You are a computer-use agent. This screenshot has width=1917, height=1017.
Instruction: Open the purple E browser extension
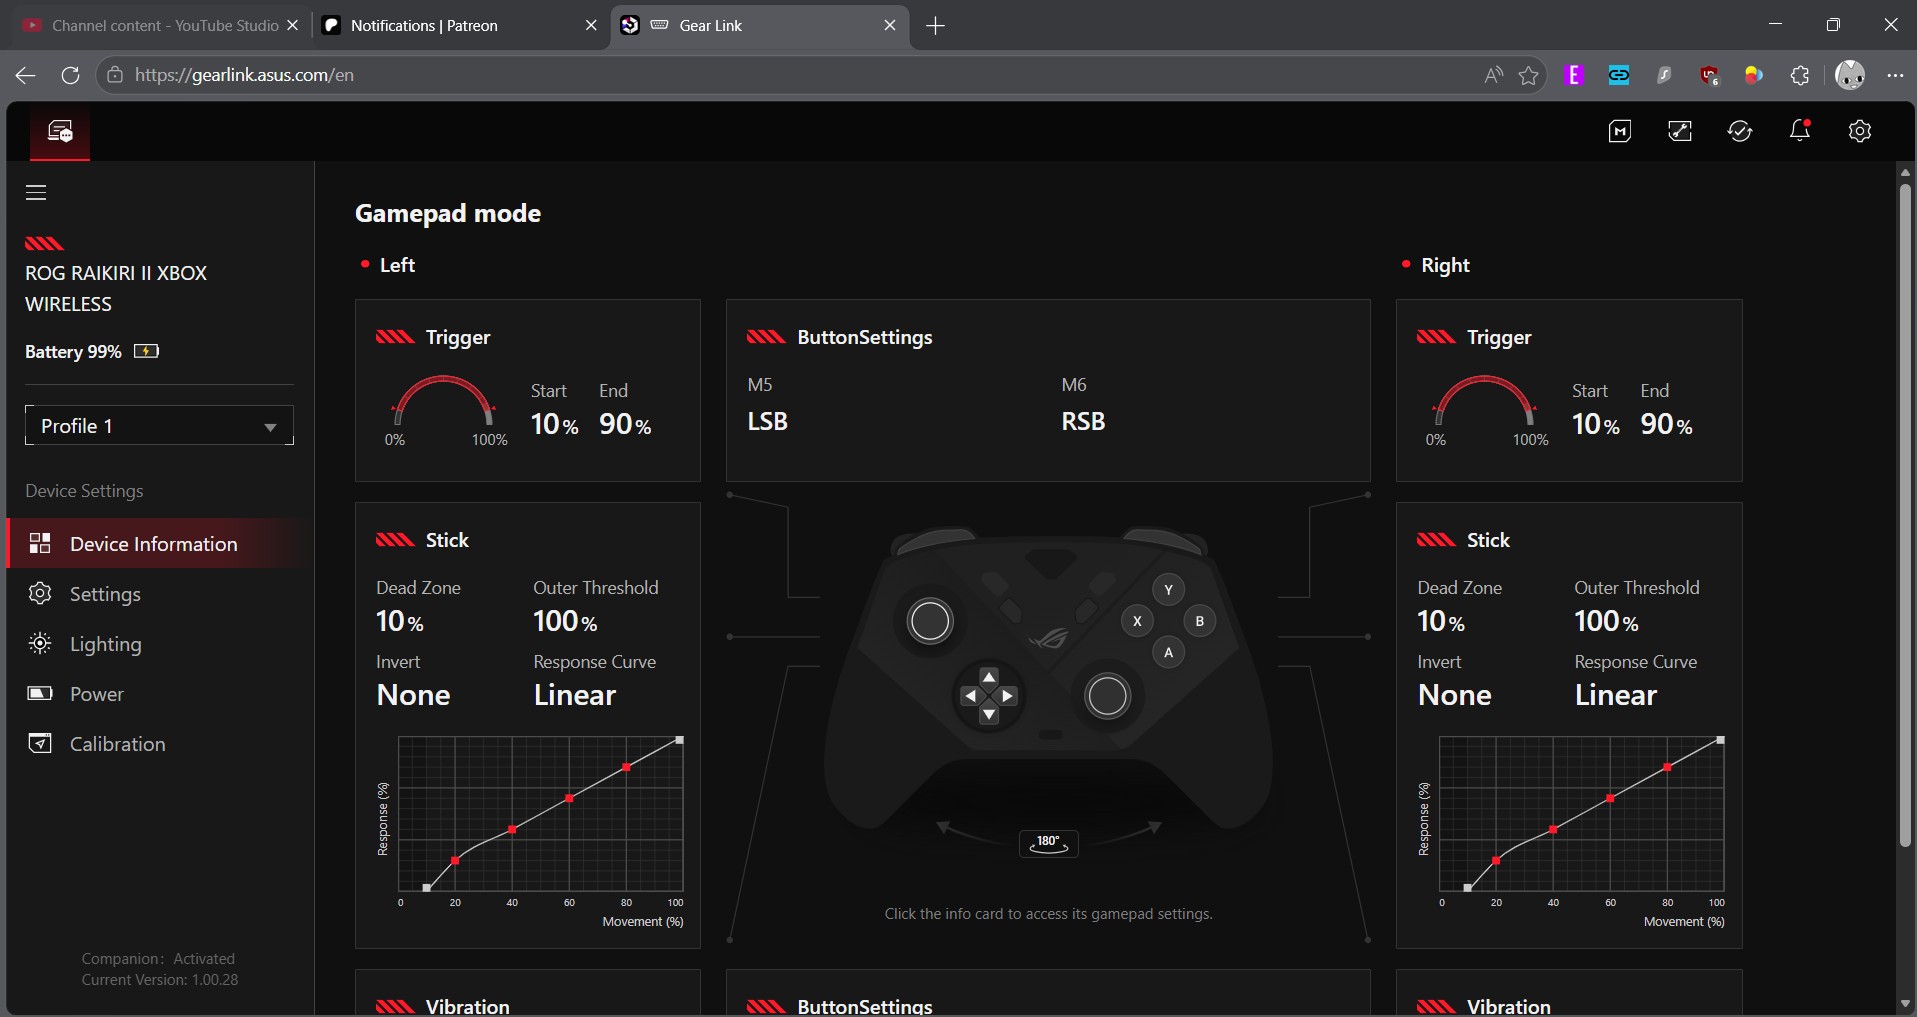coord(1575,75)
